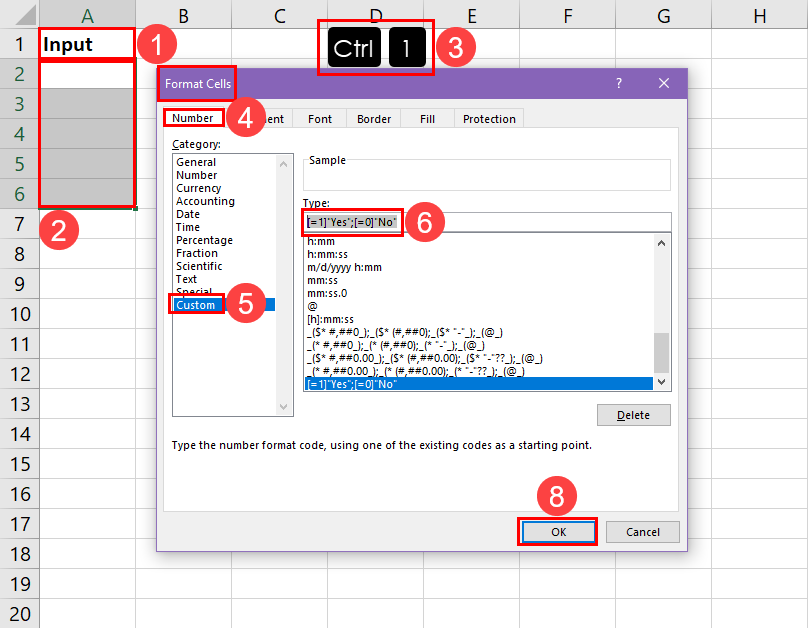Click the Sample preview box
Image resolution: width=808 pixels, height=628 pixels.
486,176
